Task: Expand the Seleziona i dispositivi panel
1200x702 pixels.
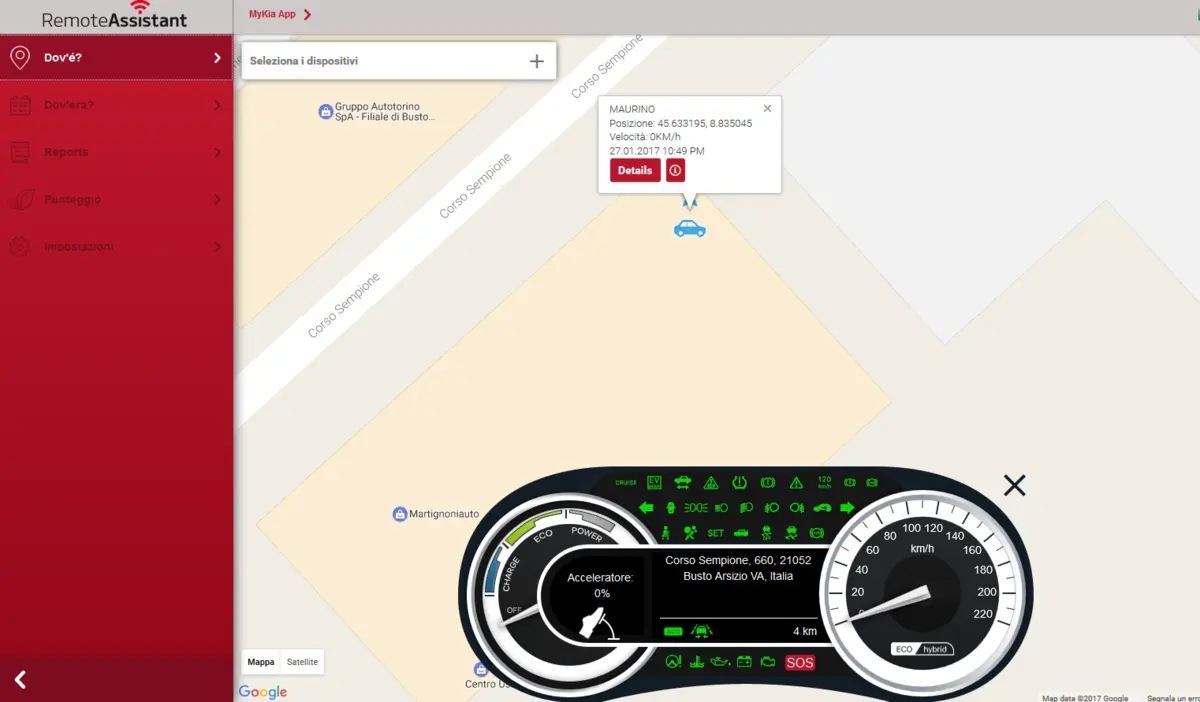Action: pyautogui.click(x=537, y=61)
